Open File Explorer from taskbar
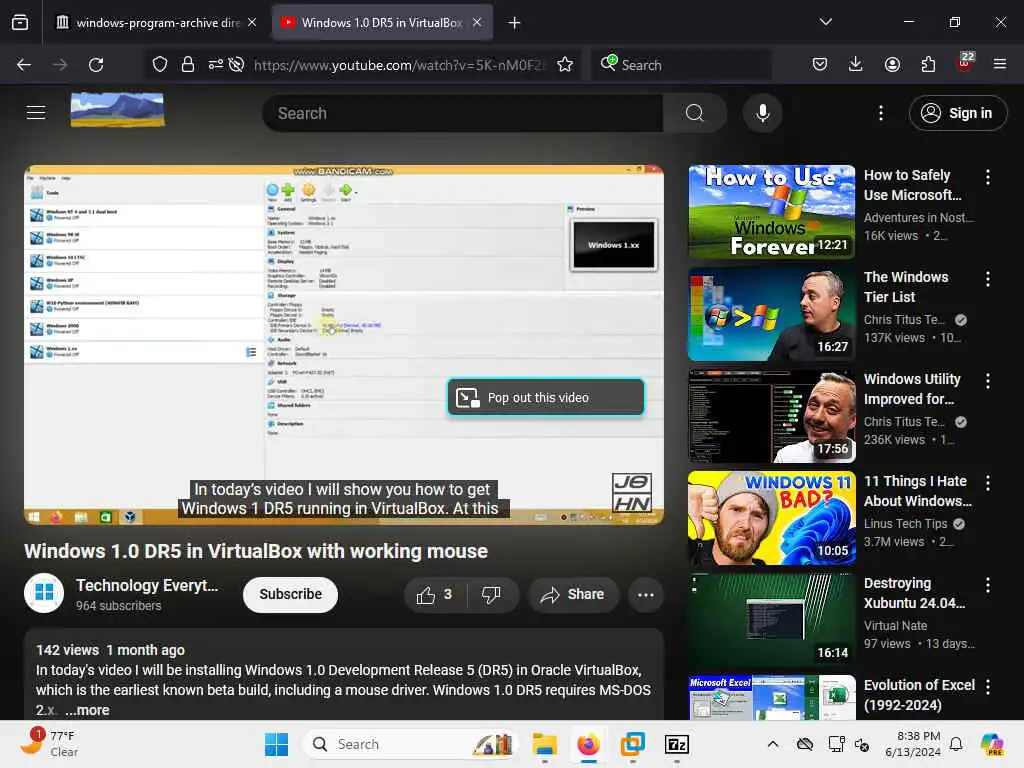Image resolution: width=1024 pixels, height=768 pixels. click(544, 744)
